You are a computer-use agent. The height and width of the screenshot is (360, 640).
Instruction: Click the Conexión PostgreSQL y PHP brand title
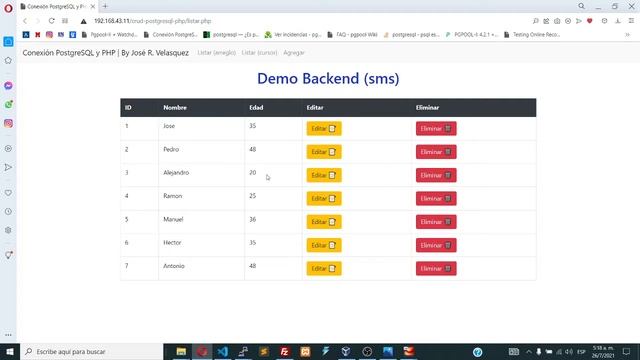point(106,53)
